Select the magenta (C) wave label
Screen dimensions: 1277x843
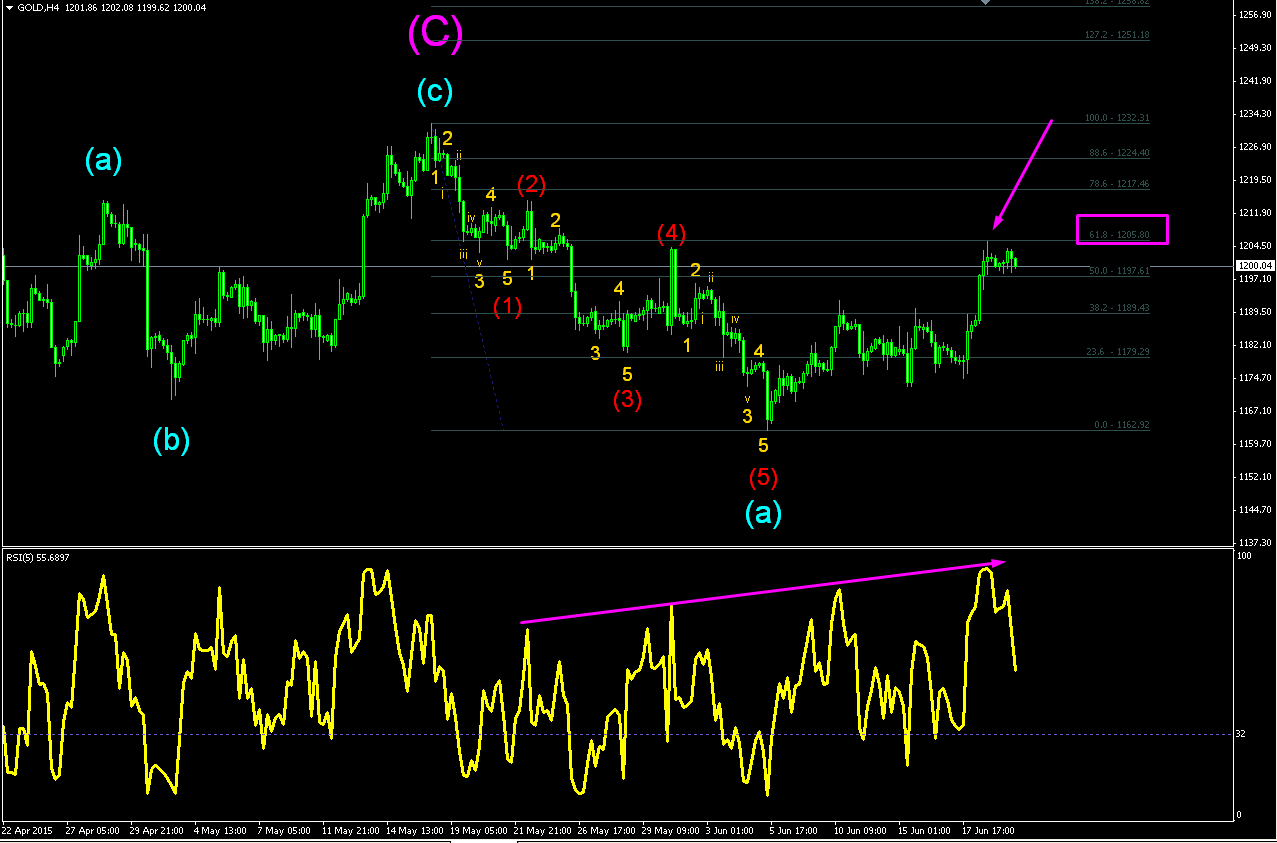(x=435, y=34)
